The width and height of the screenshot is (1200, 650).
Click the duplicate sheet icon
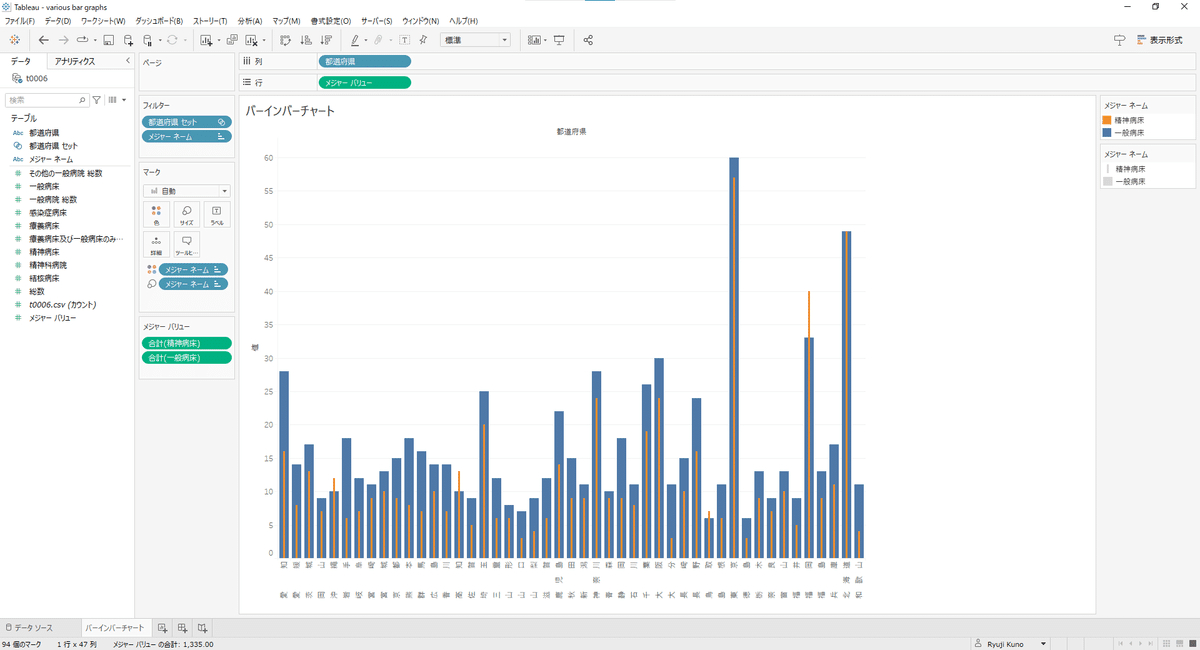232,40
